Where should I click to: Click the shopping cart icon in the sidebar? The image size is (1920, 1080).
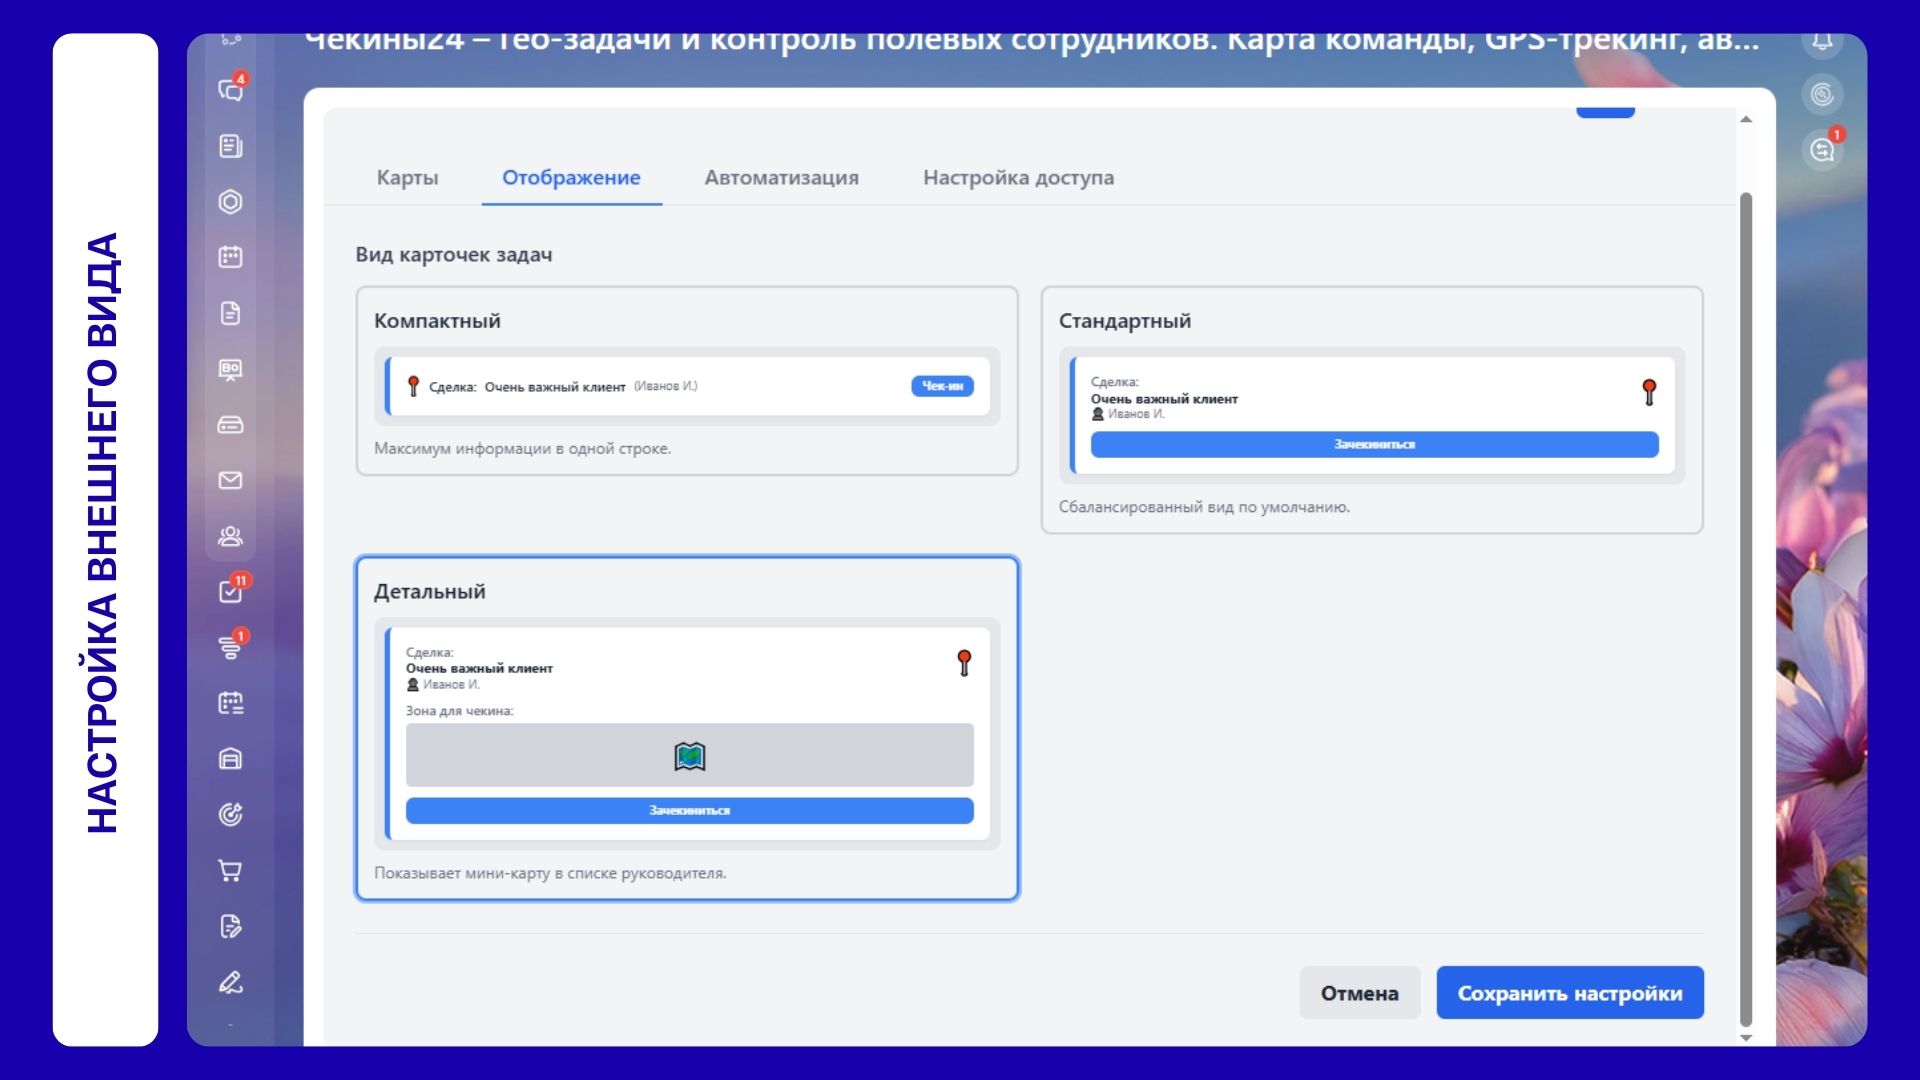click(x=231, y=871)
